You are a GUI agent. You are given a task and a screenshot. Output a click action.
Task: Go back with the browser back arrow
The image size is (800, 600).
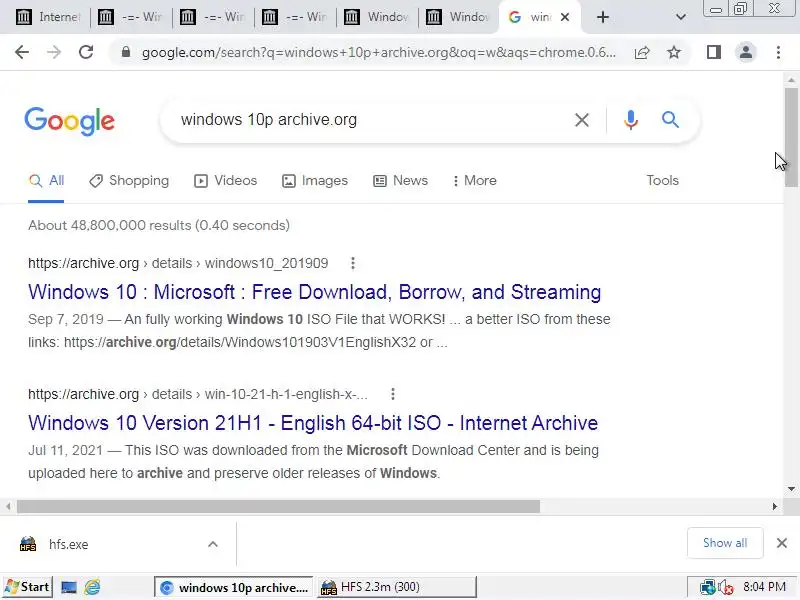22,52
